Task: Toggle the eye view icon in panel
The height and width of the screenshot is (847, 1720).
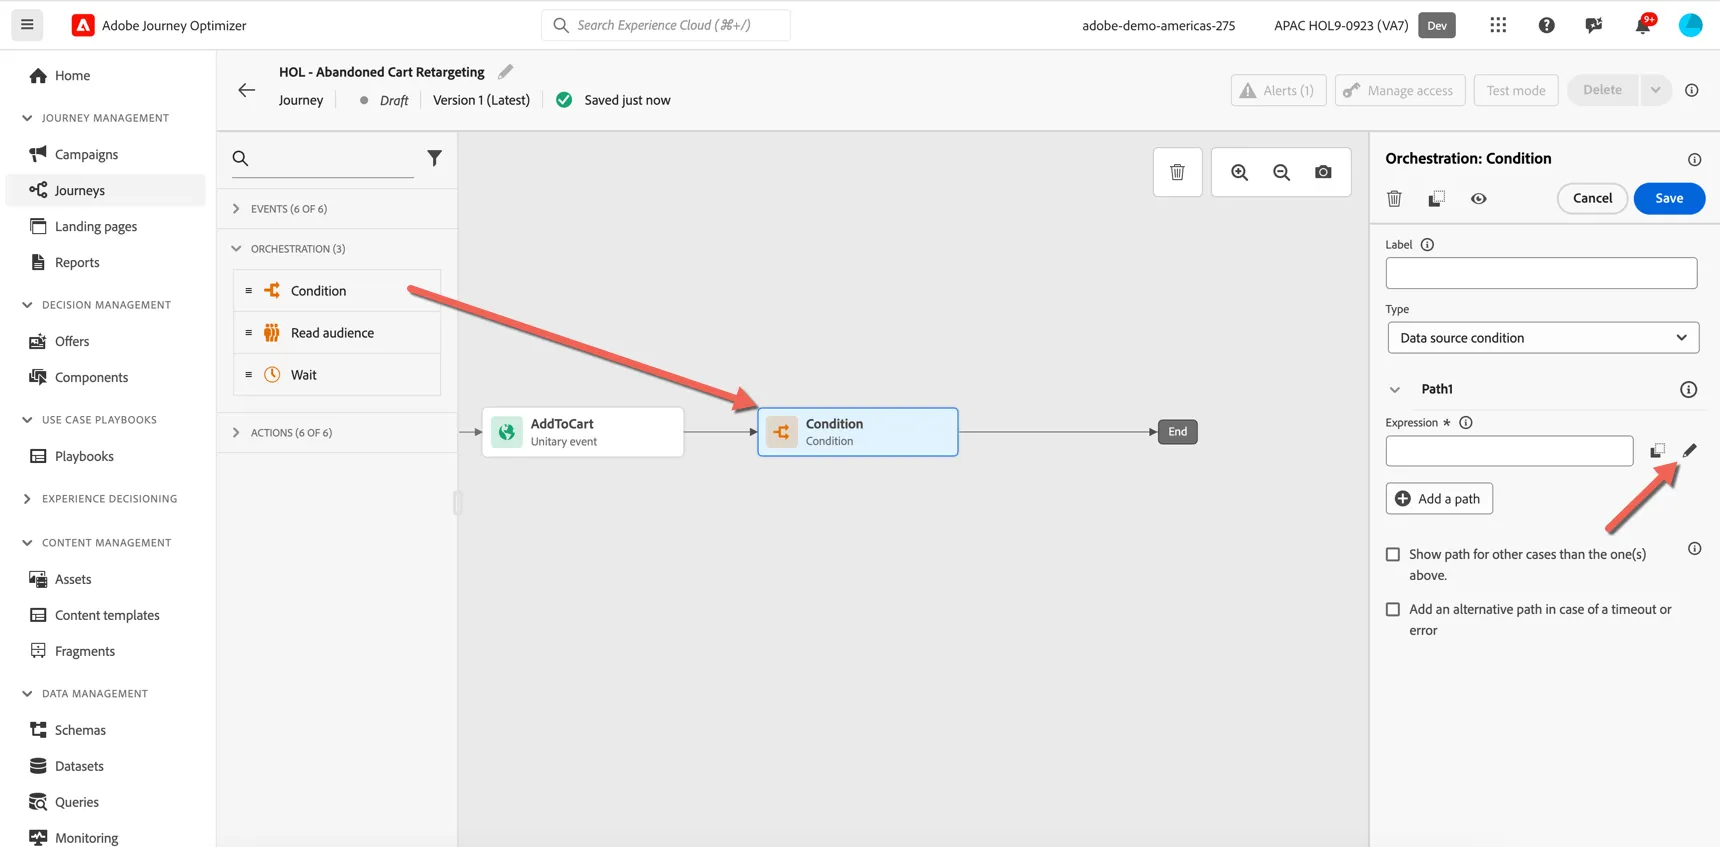Action: click(1478, 199)
